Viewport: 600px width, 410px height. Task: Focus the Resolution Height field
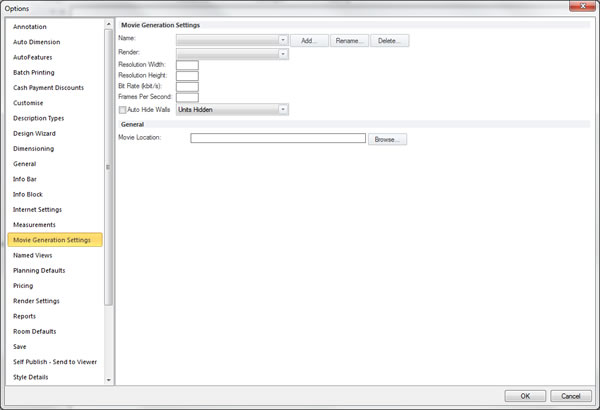tap(187, 76)
